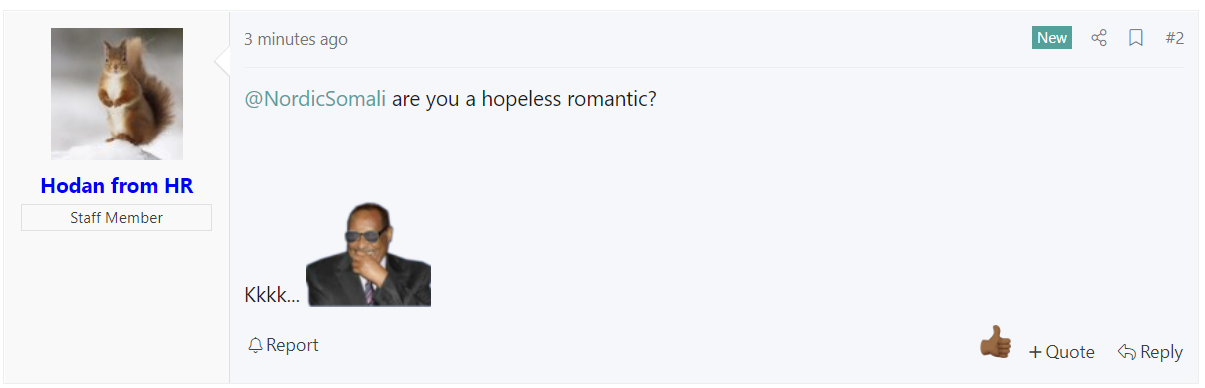Screen dimensions: 1205x388
Task: Click the 'Kkkk...' text in the post
Action: click(x=272, y=295)
